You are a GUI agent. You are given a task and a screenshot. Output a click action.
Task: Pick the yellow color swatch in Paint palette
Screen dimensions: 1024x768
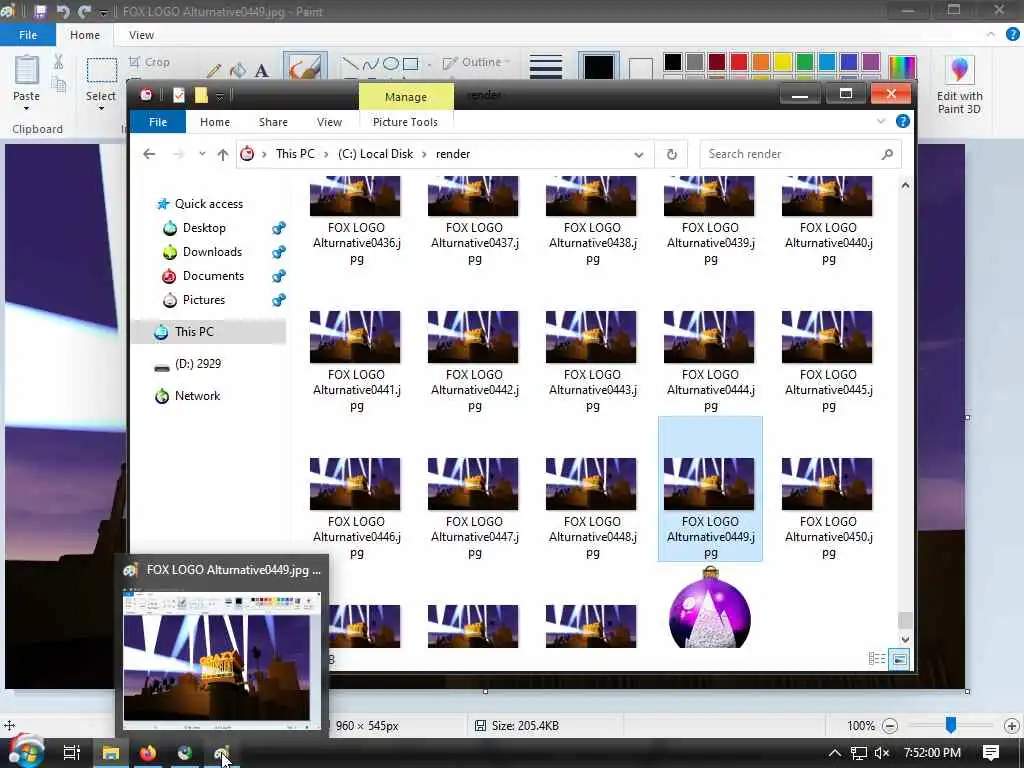pos(783,62)
